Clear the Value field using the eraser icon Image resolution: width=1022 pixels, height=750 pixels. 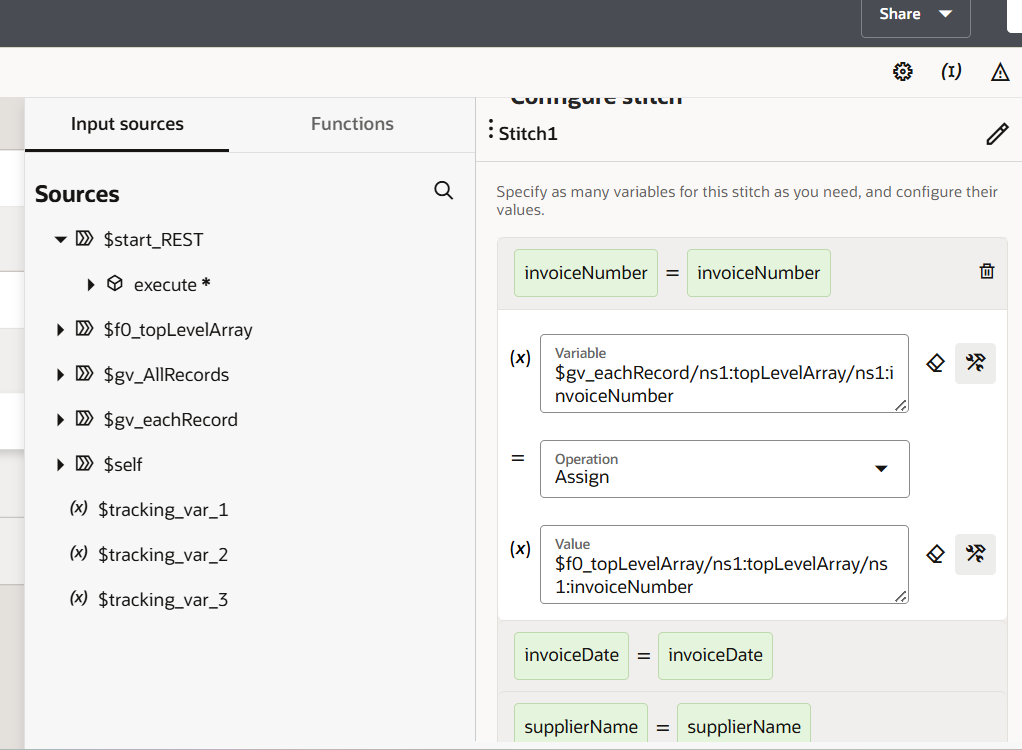(935, 554)
